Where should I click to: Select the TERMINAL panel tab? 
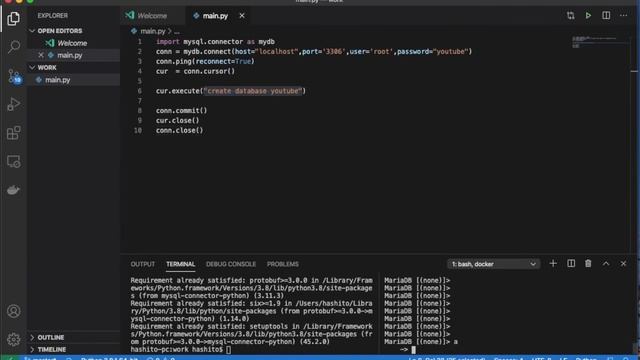[180, 264]
